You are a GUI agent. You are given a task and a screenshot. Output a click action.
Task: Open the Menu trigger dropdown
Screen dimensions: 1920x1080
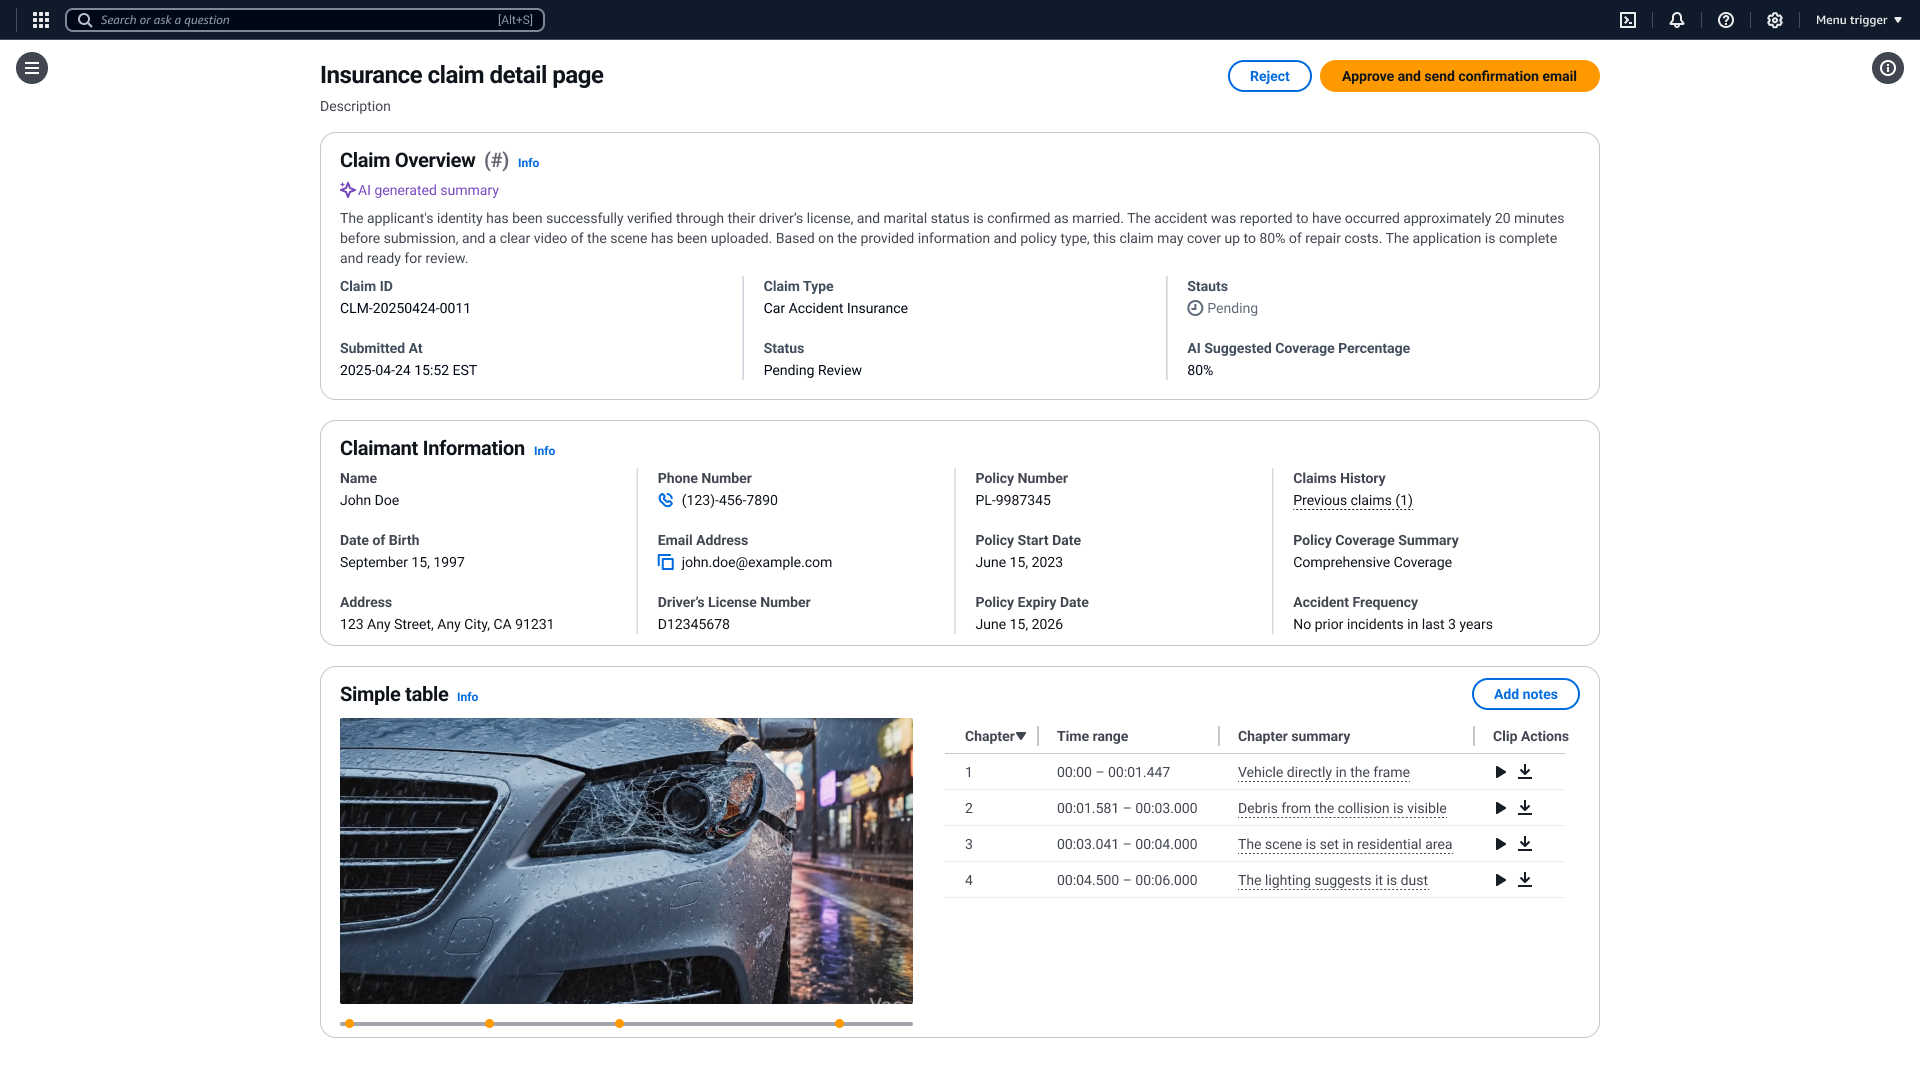tap(1858, 20)
